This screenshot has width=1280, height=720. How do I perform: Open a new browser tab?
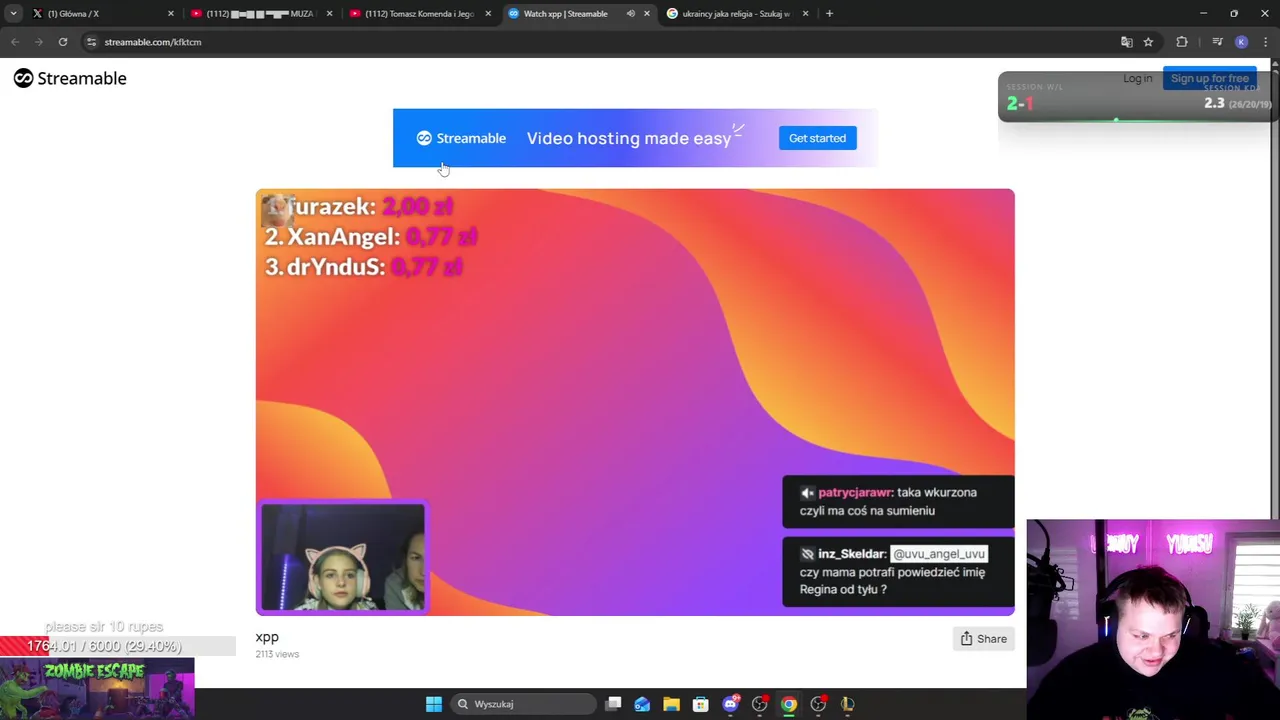pos(829,14)
